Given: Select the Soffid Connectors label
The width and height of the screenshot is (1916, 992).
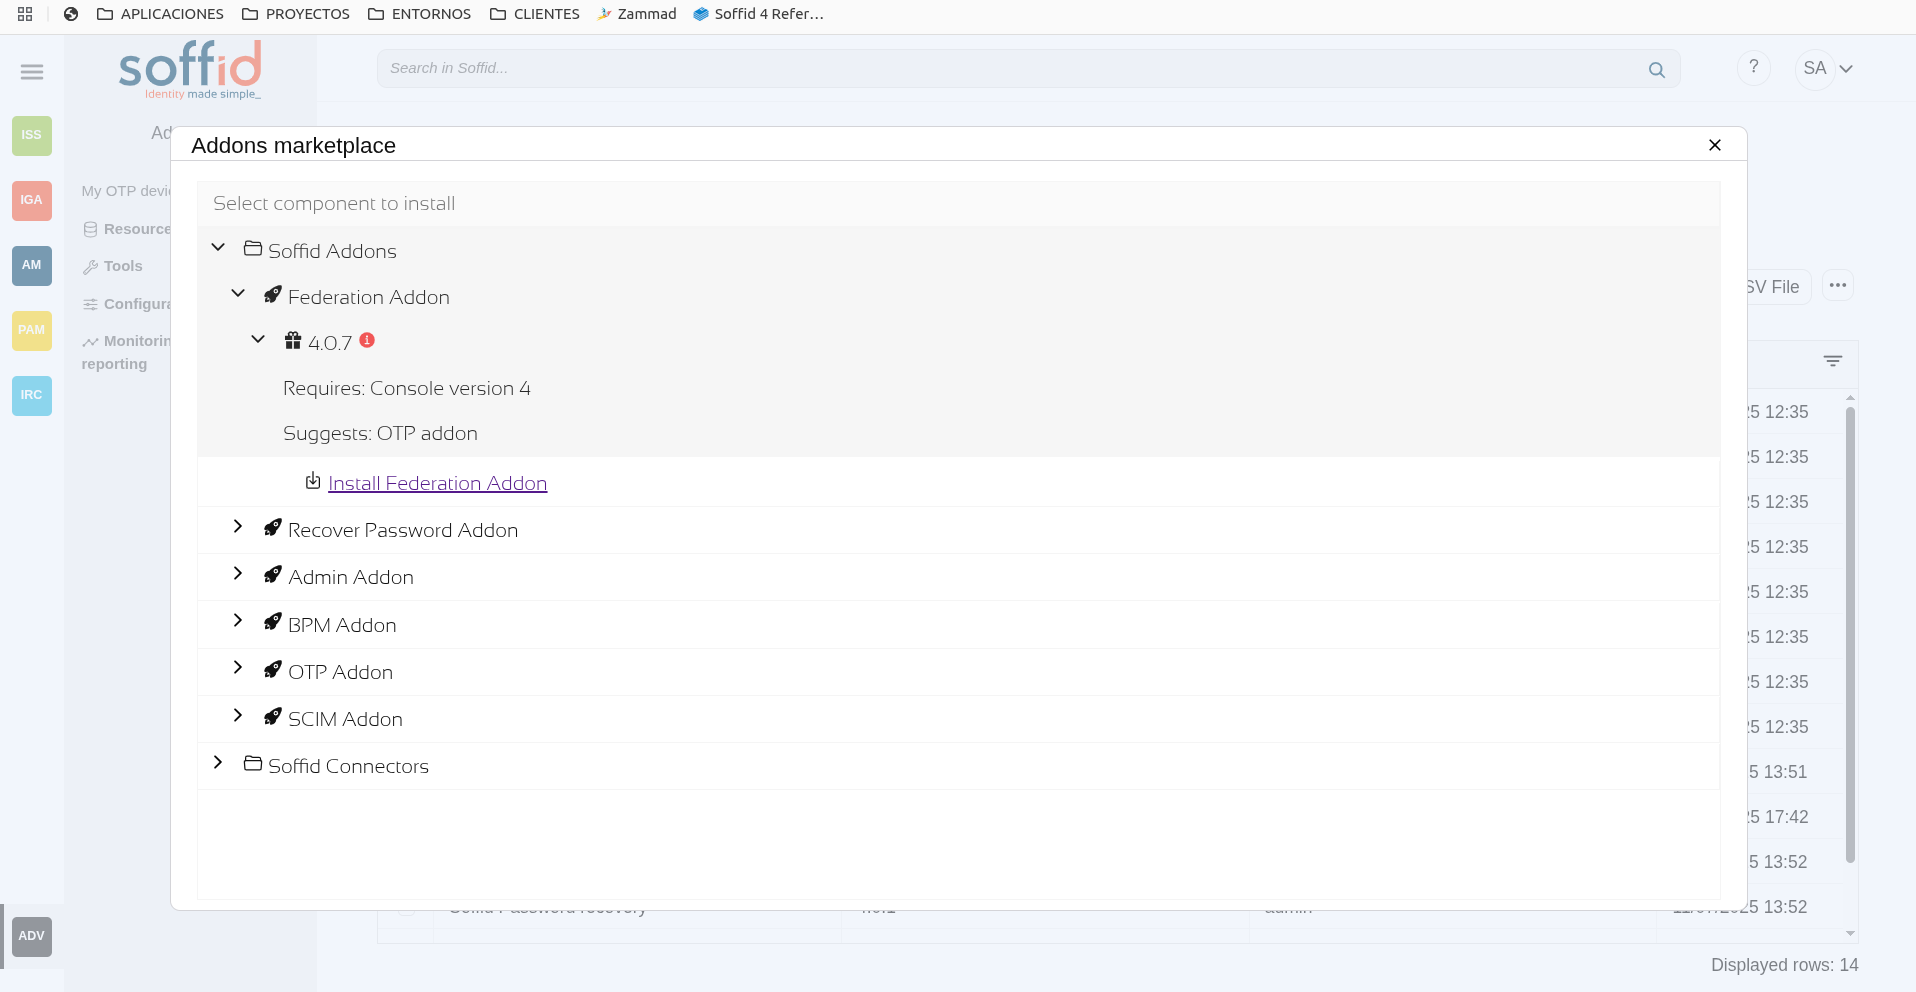Looking at the screenshot, I should coord(348,766).
